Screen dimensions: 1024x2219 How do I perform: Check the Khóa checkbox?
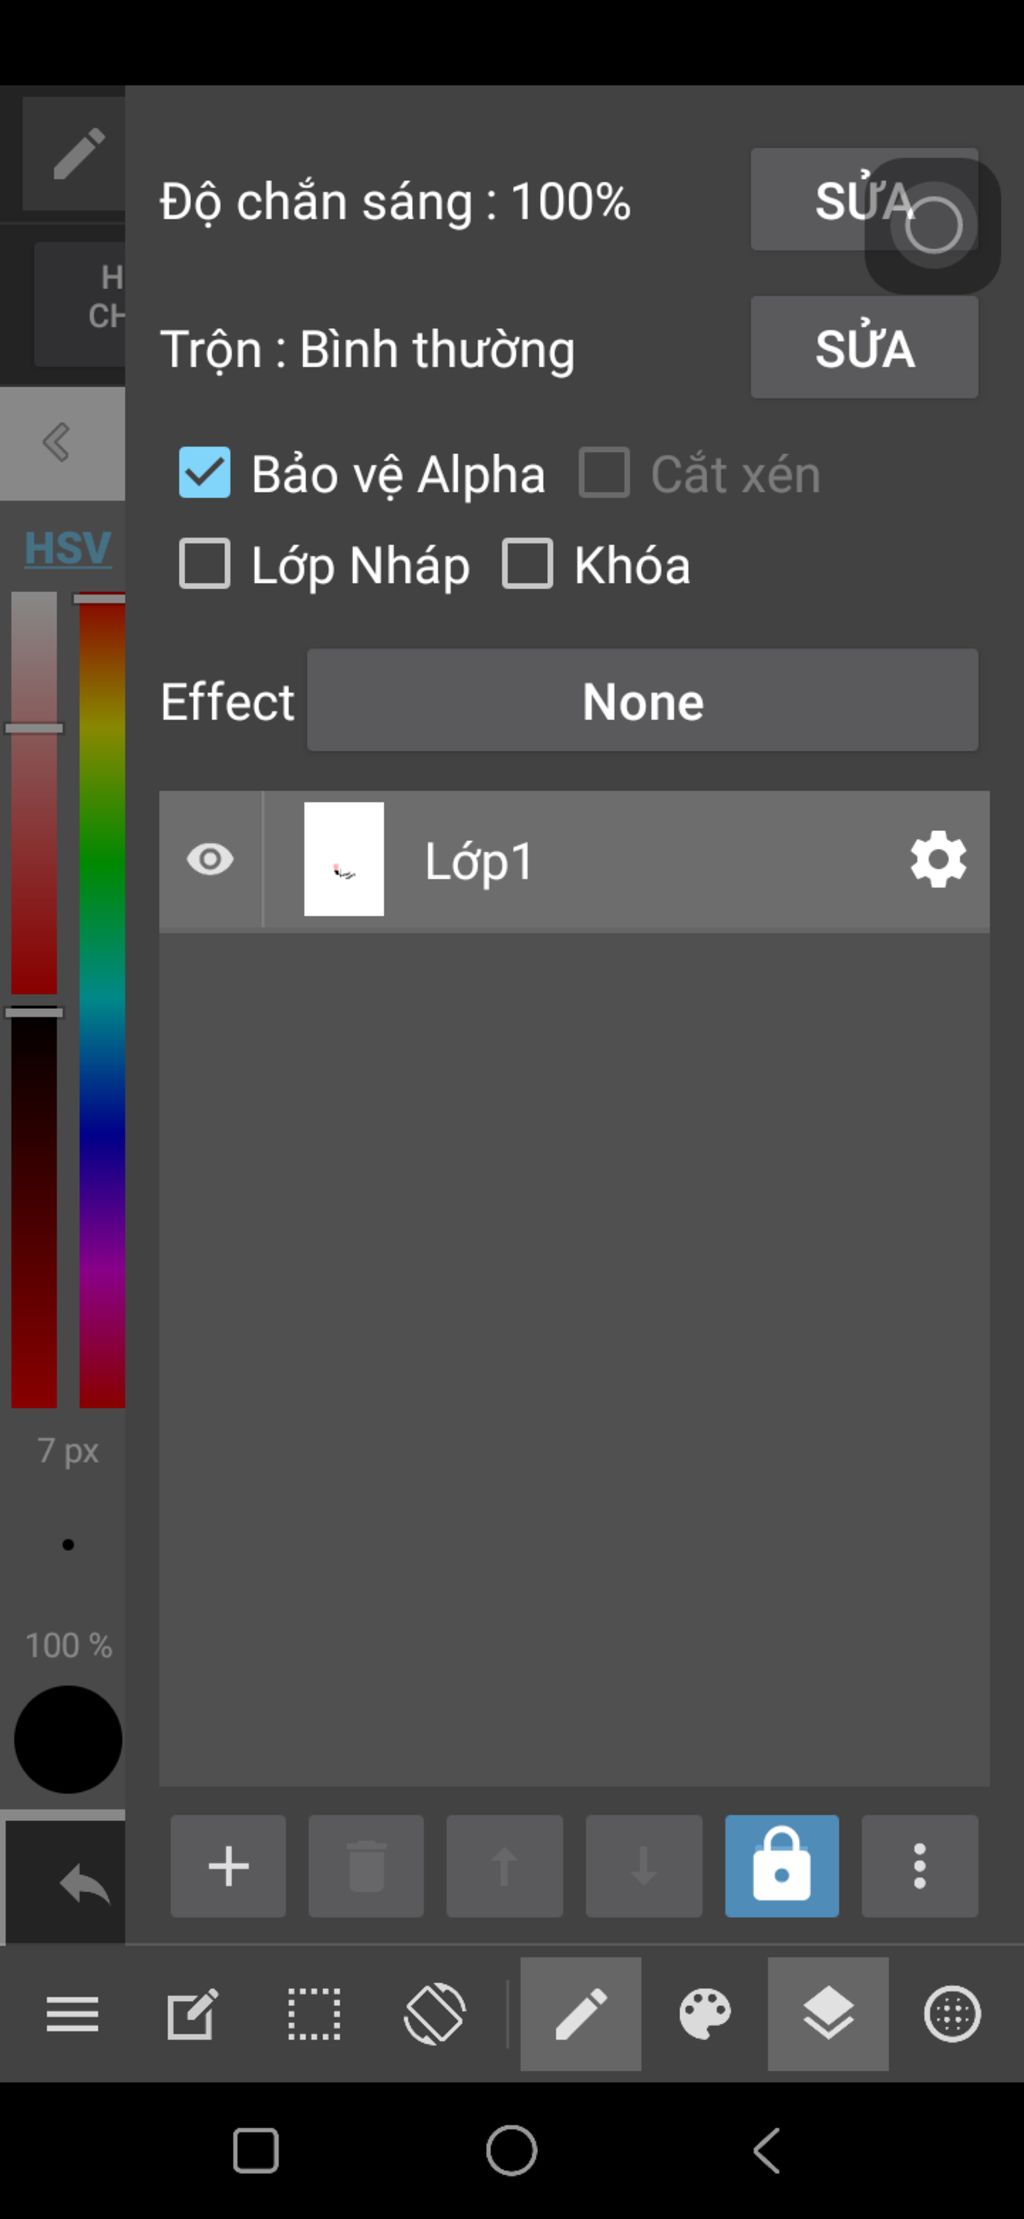[x=527, y=564]
